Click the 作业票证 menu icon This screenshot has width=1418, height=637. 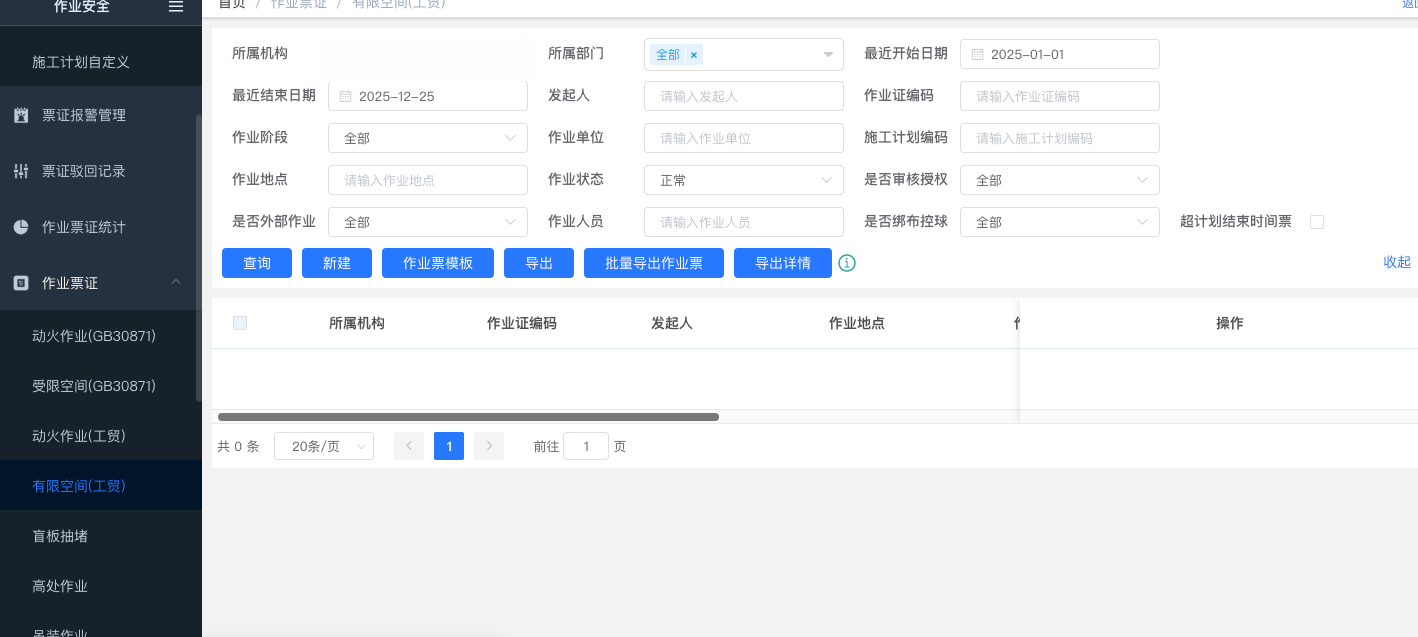tap(21, 283)
